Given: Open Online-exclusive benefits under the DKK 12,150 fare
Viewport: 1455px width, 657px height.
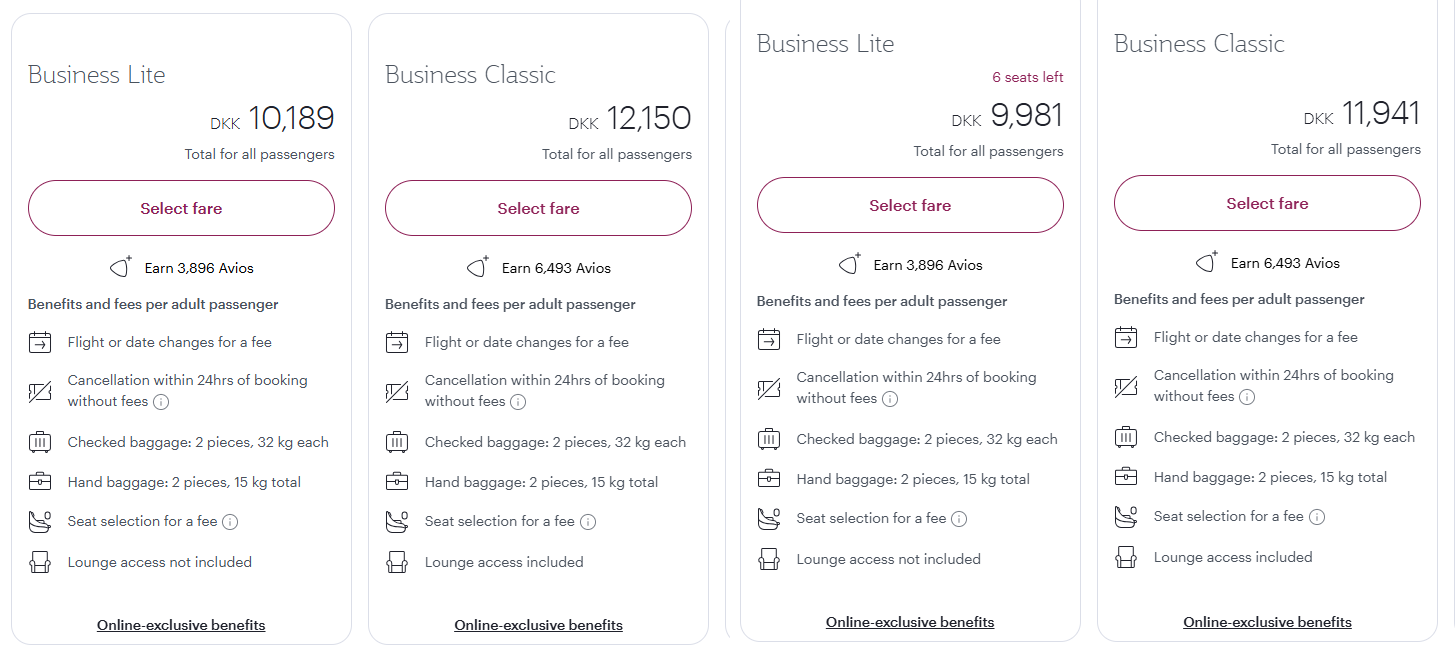Looking at the screenshot, I should 538,625.
